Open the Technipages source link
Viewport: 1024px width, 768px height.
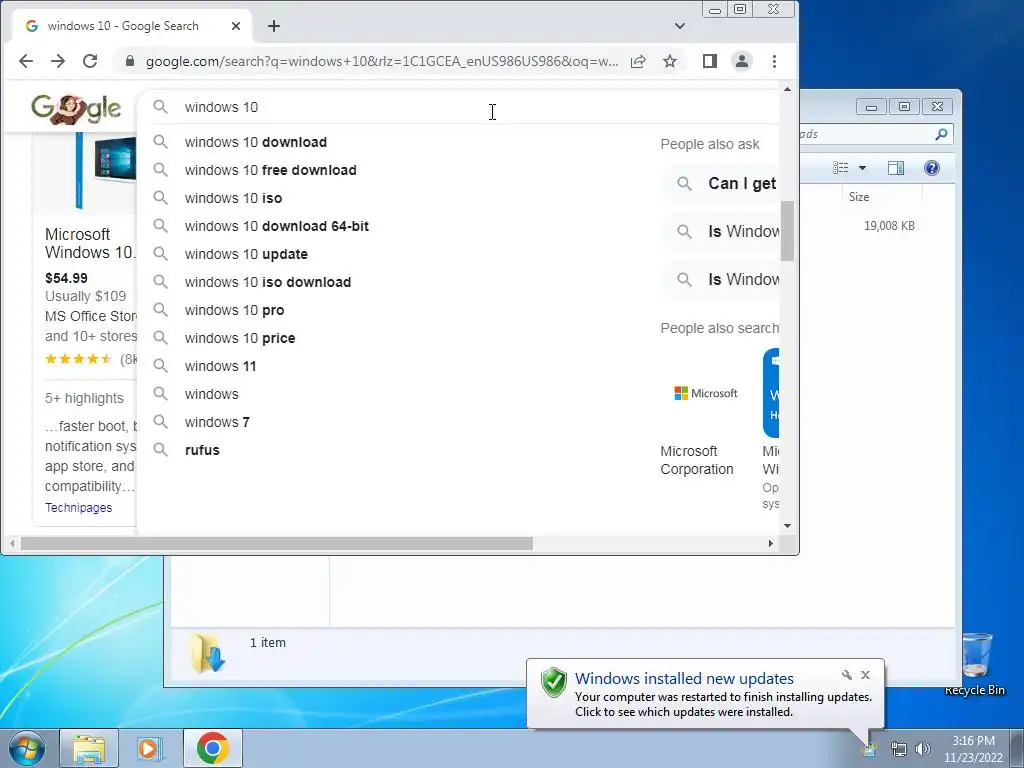click(x=78, y=508)
